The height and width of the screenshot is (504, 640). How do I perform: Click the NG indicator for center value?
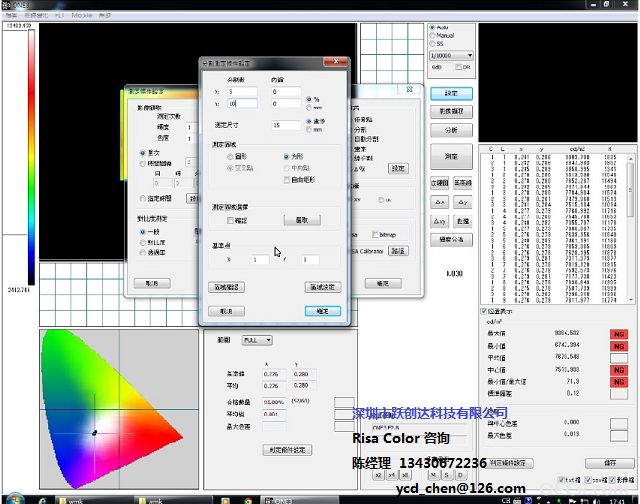[x=619, y=370]
